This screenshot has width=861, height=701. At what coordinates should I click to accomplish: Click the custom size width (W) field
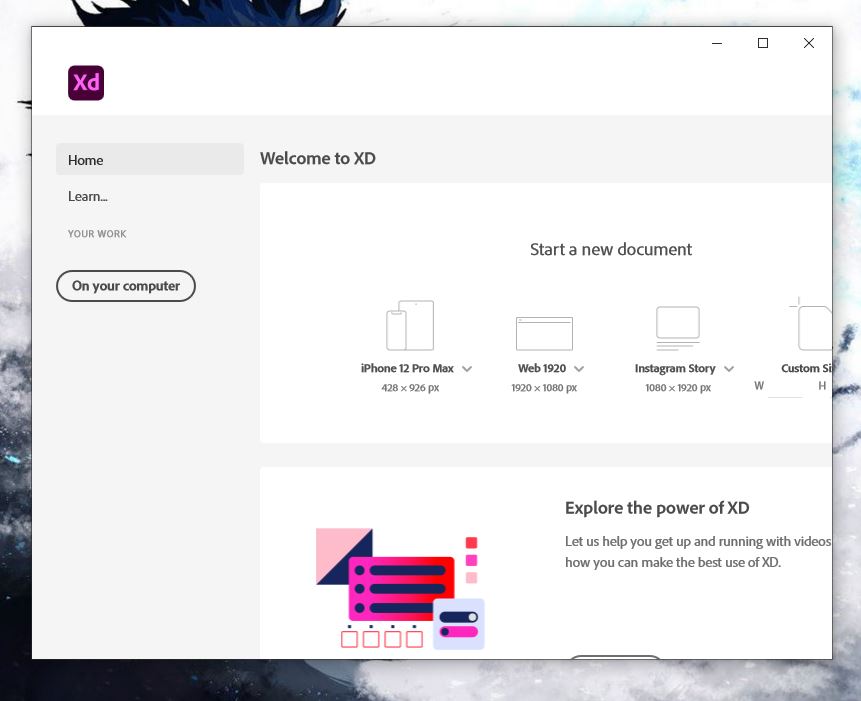point(785,387)
